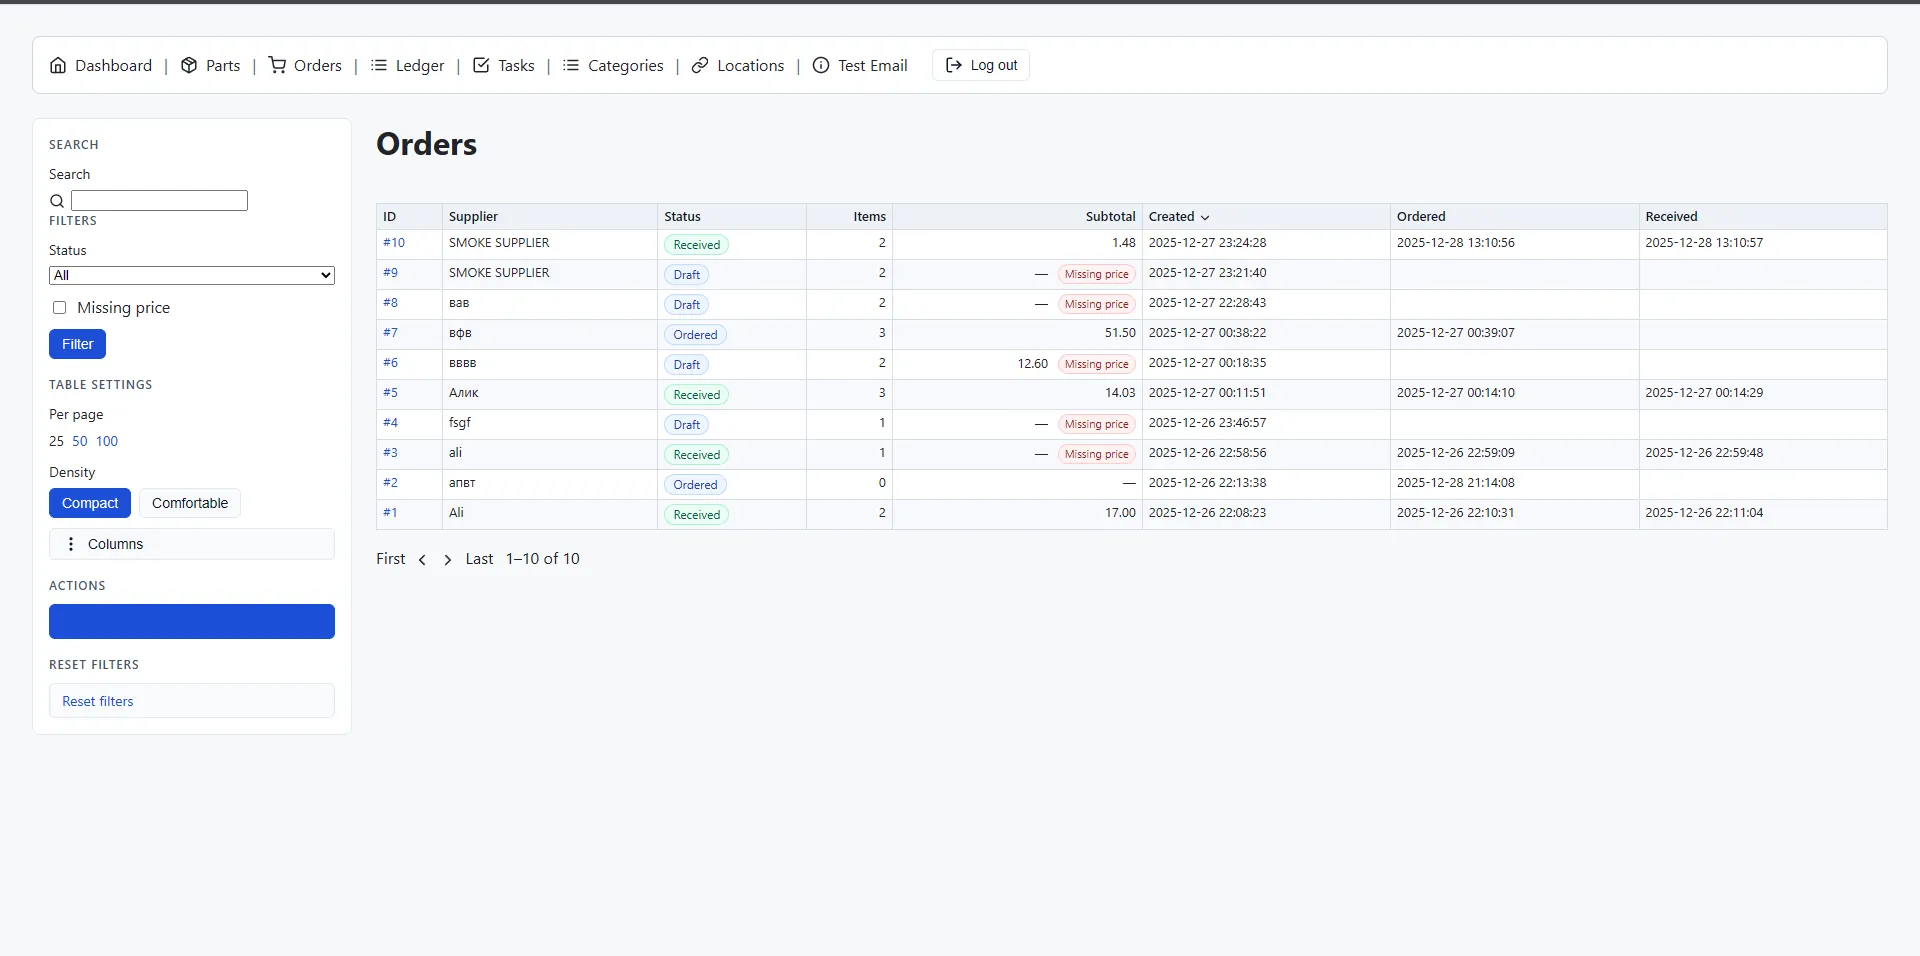The width and height of the screenshot is (1920, 956).
Task: Click the blue Actions button
Action: [x=192, y=621]
